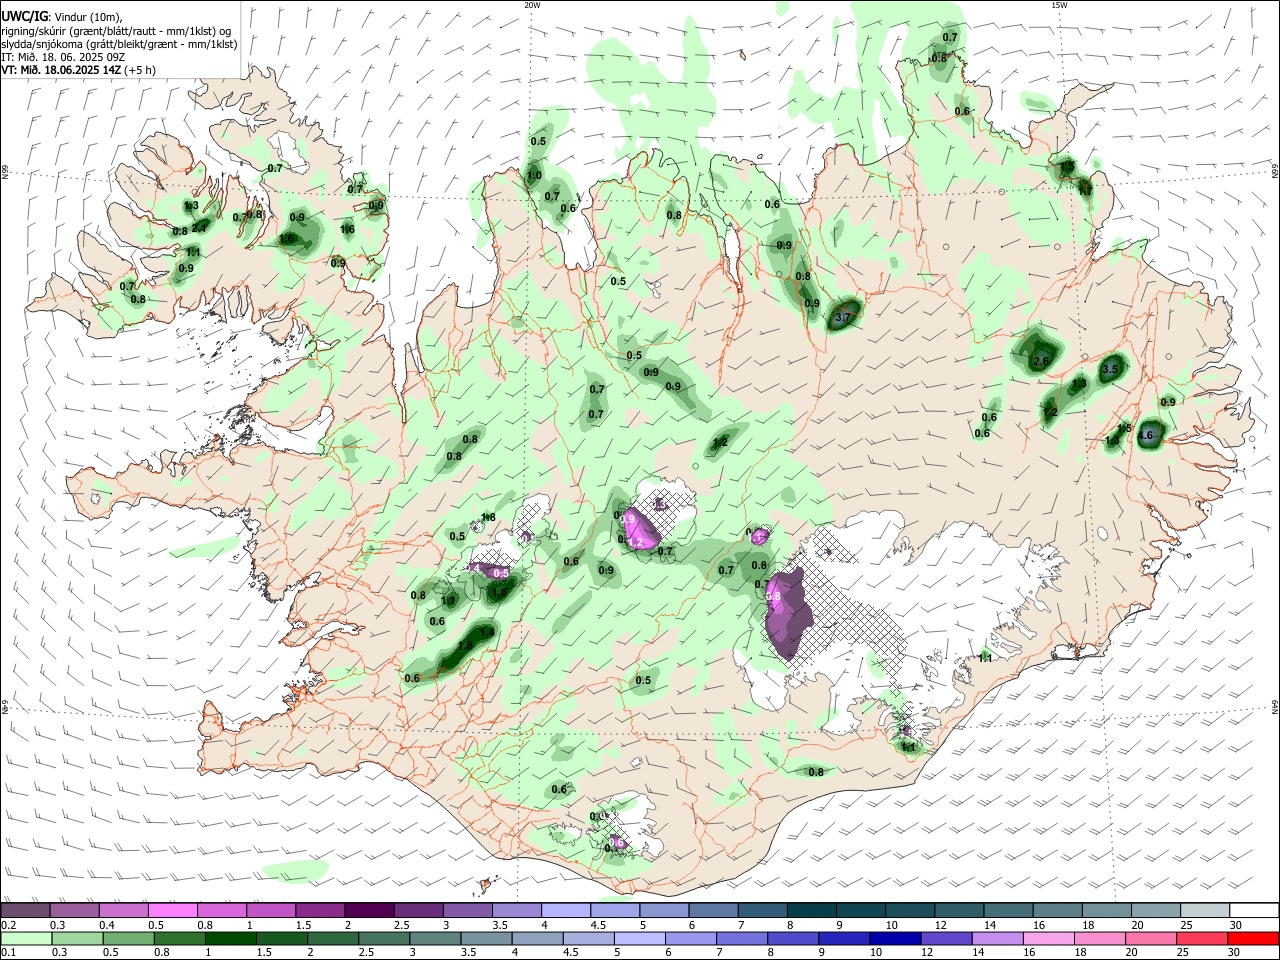
Task: Click the "3.5" precipitation value in the east
Action: [1109, 369]
